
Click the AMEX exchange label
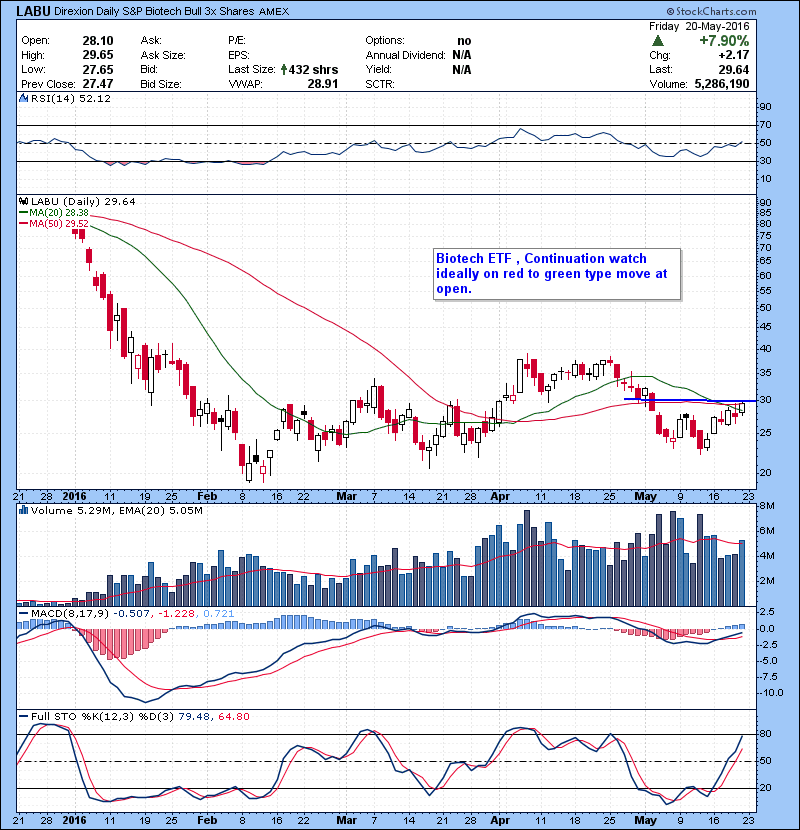pyautogui.click(x=274, y=11)
